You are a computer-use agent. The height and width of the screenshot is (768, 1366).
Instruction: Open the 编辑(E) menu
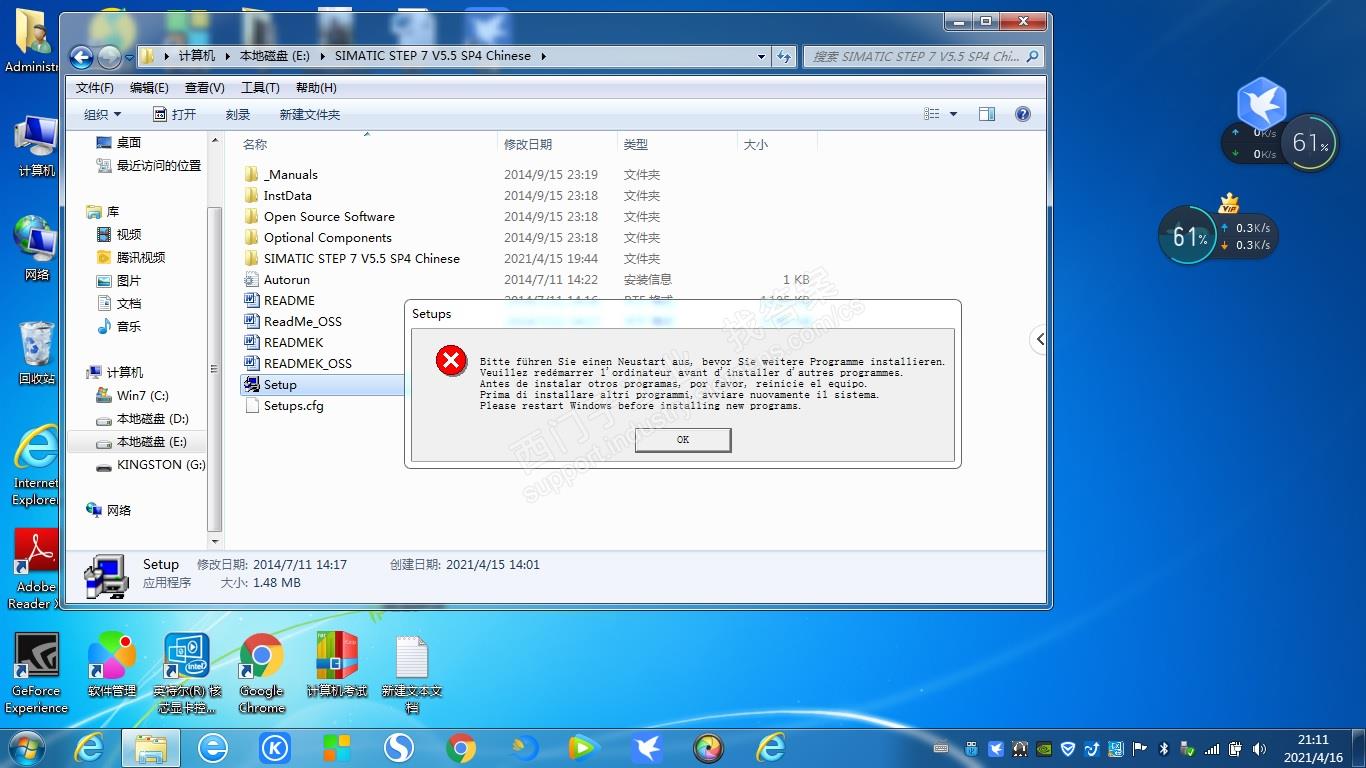(x=149, y=88)
